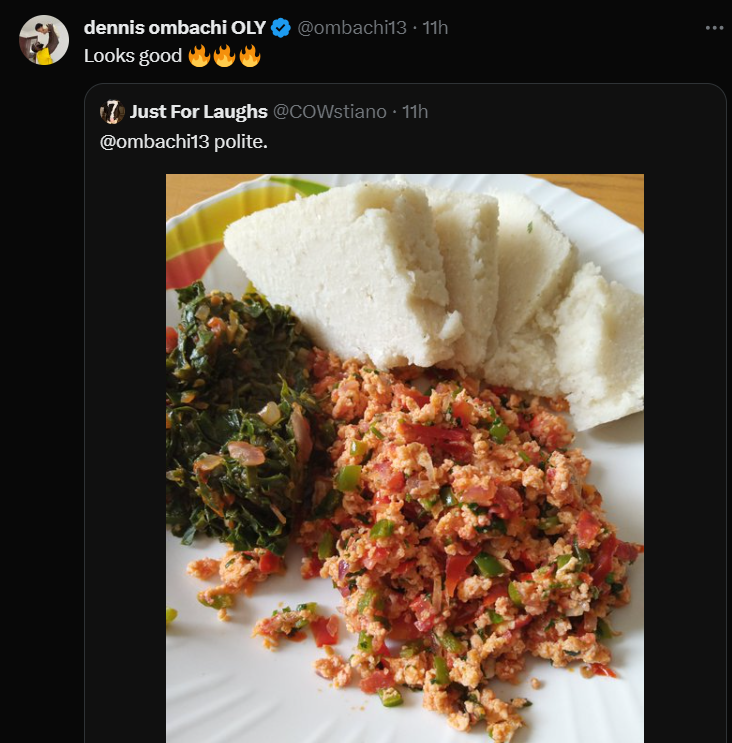
Task: Click the main tweet's 11h timestamp
Action: click(435, 28)
